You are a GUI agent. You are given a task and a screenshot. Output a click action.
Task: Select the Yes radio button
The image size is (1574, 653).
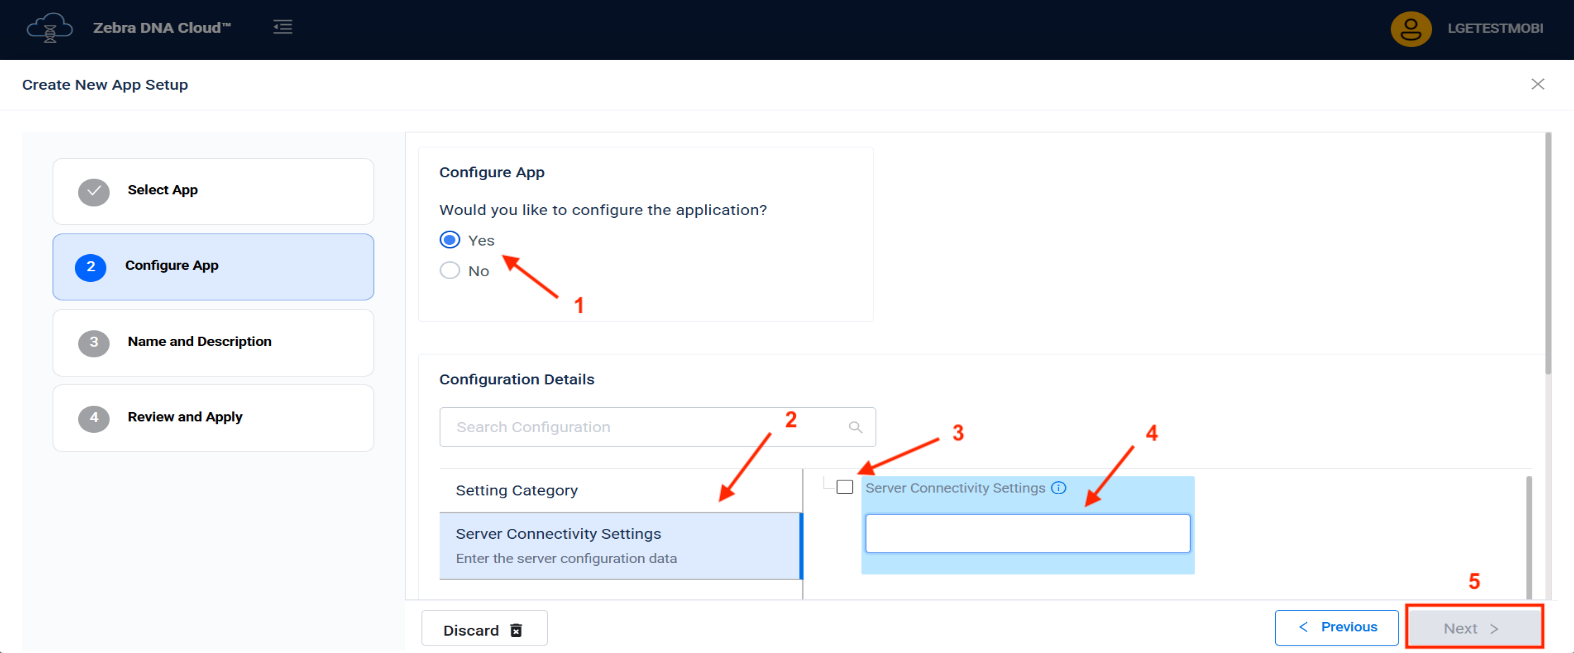click(450, 240)
